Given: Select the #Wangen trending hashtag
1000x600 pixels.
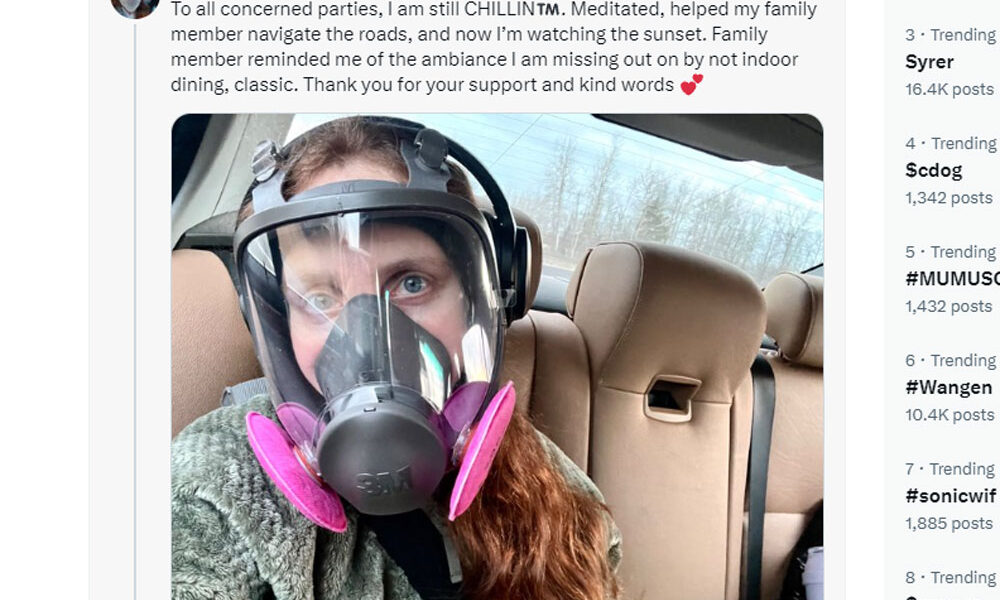Looking at the screenshot, I should point(948,388).
